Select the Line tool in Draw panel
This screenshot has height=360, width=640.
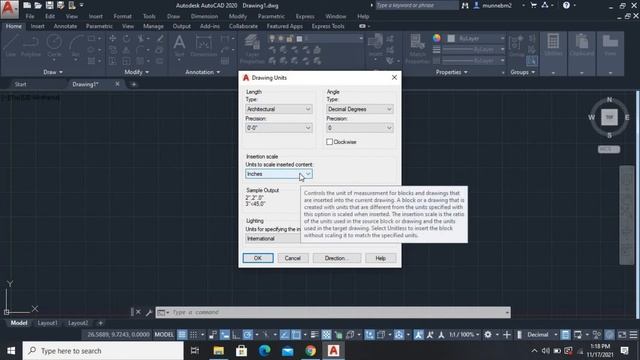[x=11, y=46]
